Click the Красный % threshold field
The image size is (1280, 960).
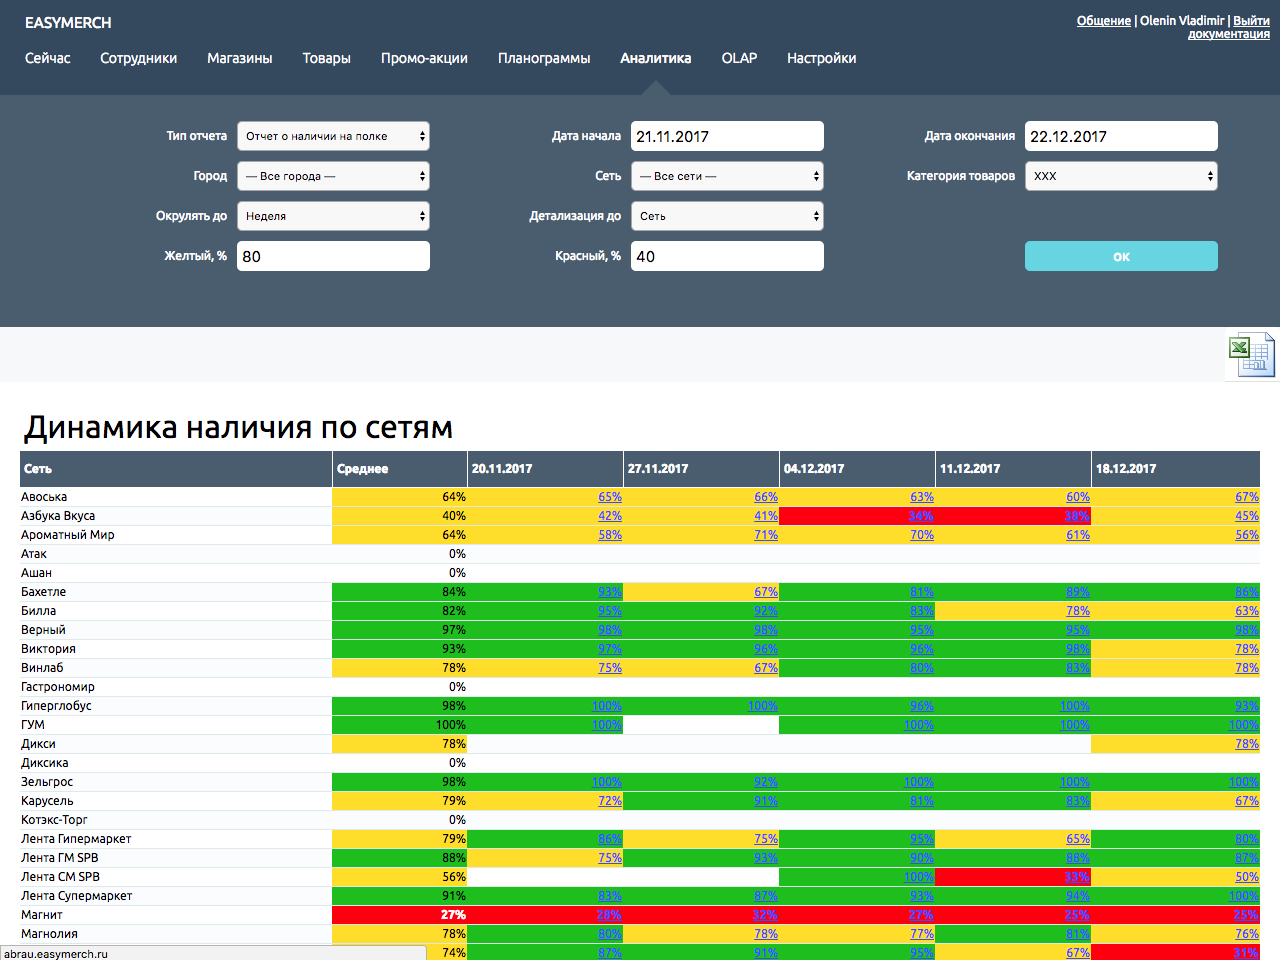[x=727, y=256]
